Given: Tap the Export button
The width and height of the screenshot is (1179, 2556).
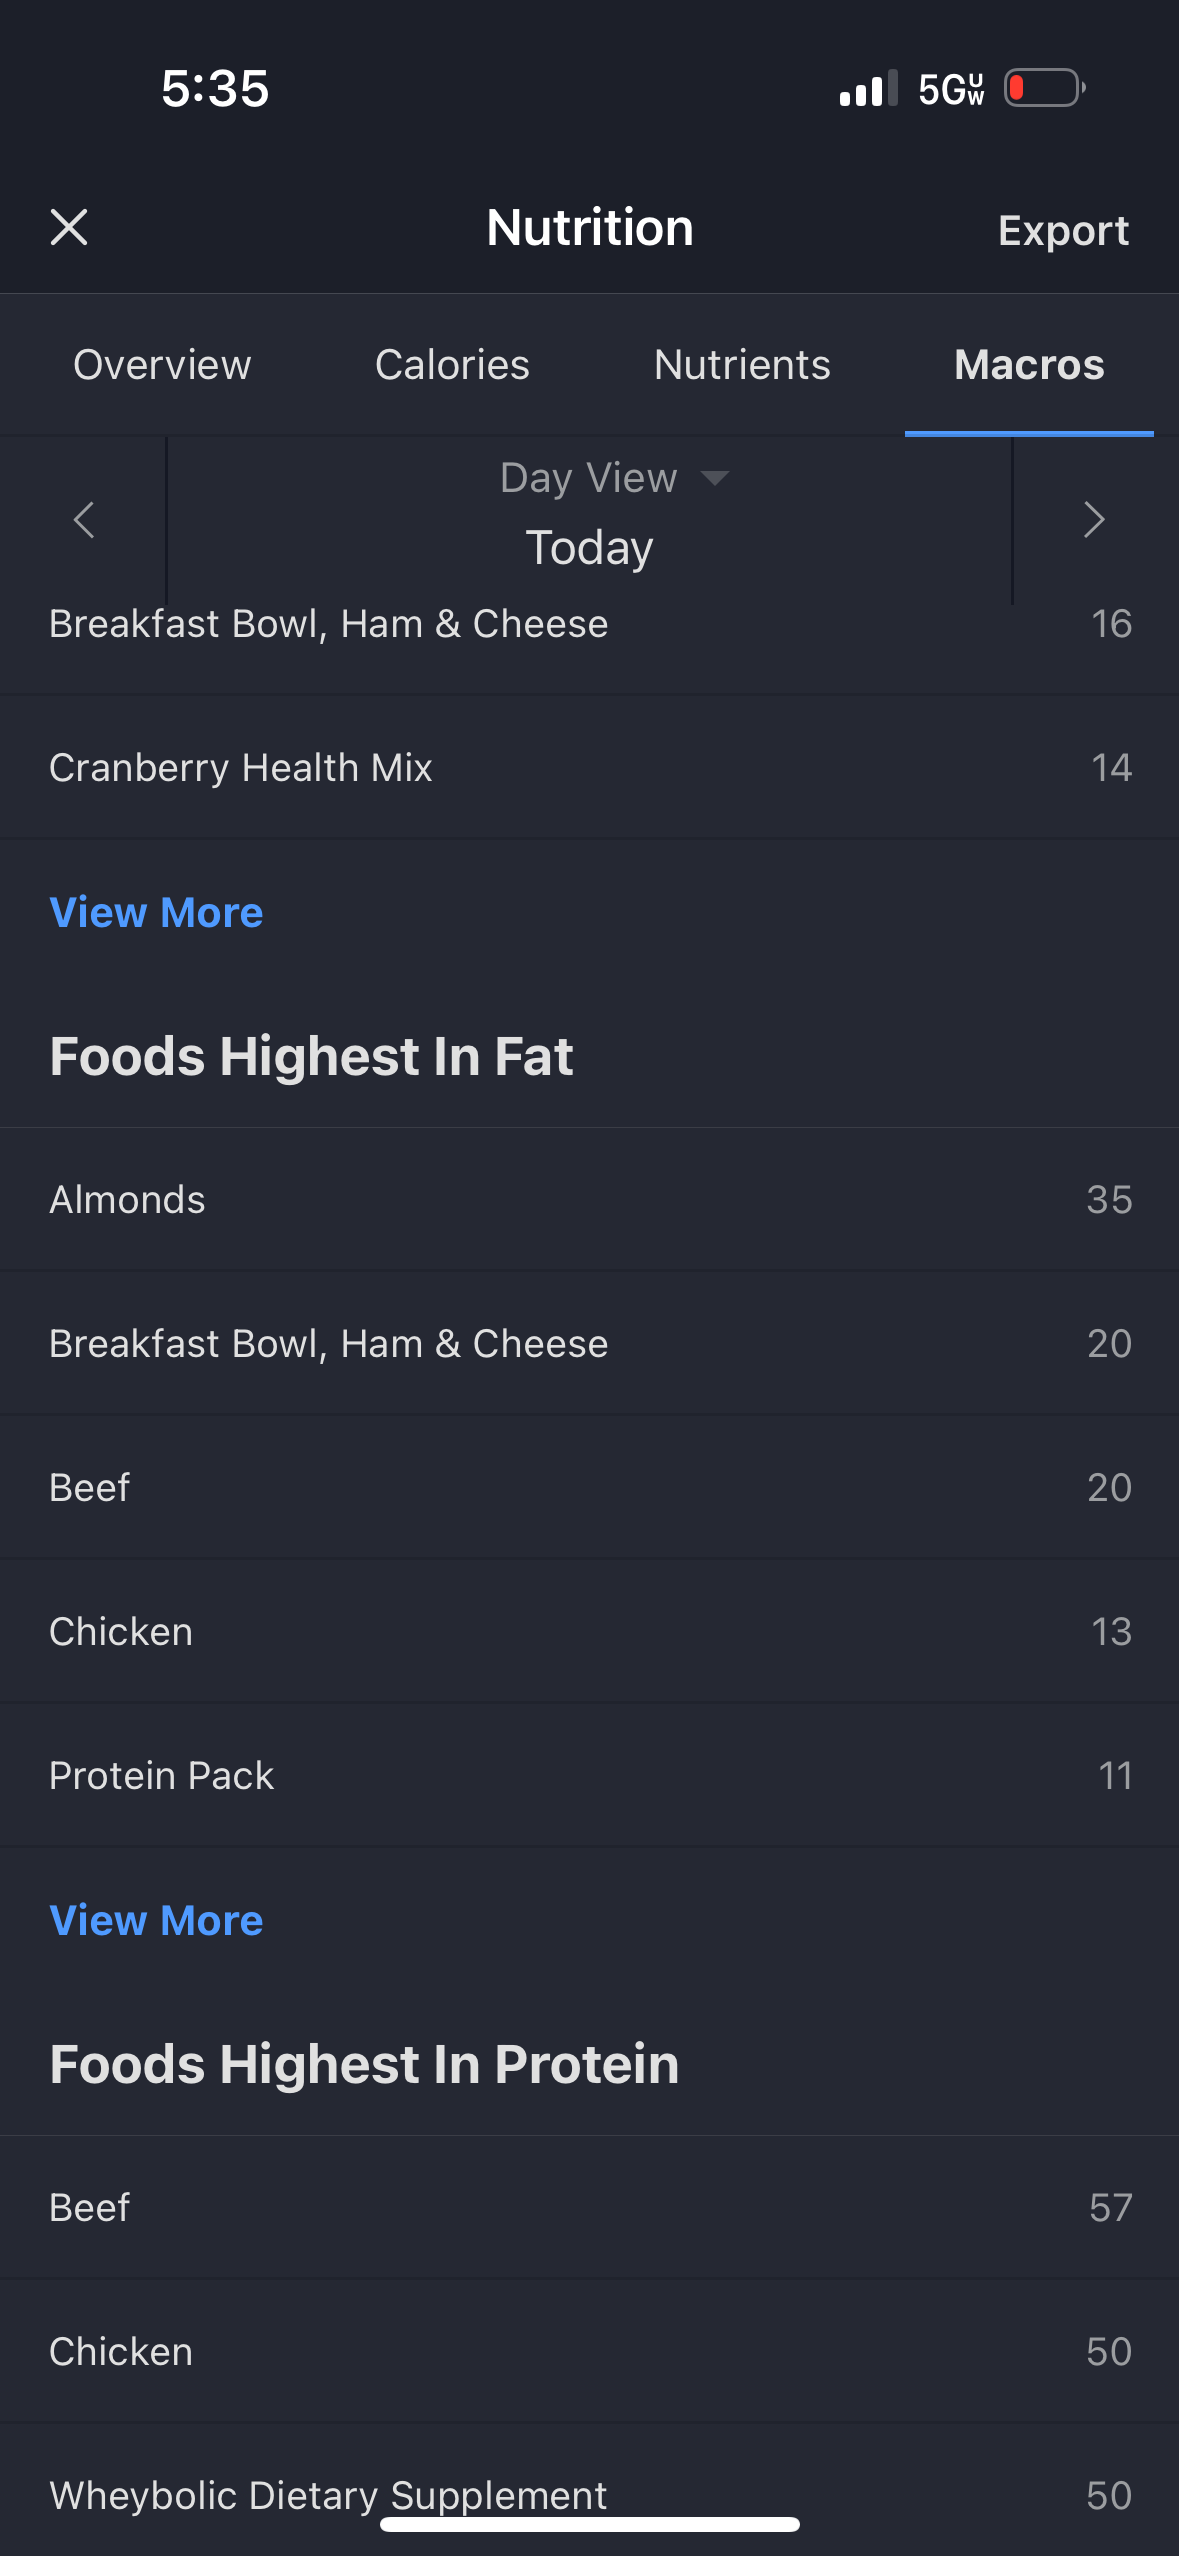Looking at the screenshot, I should point(1063,230).
